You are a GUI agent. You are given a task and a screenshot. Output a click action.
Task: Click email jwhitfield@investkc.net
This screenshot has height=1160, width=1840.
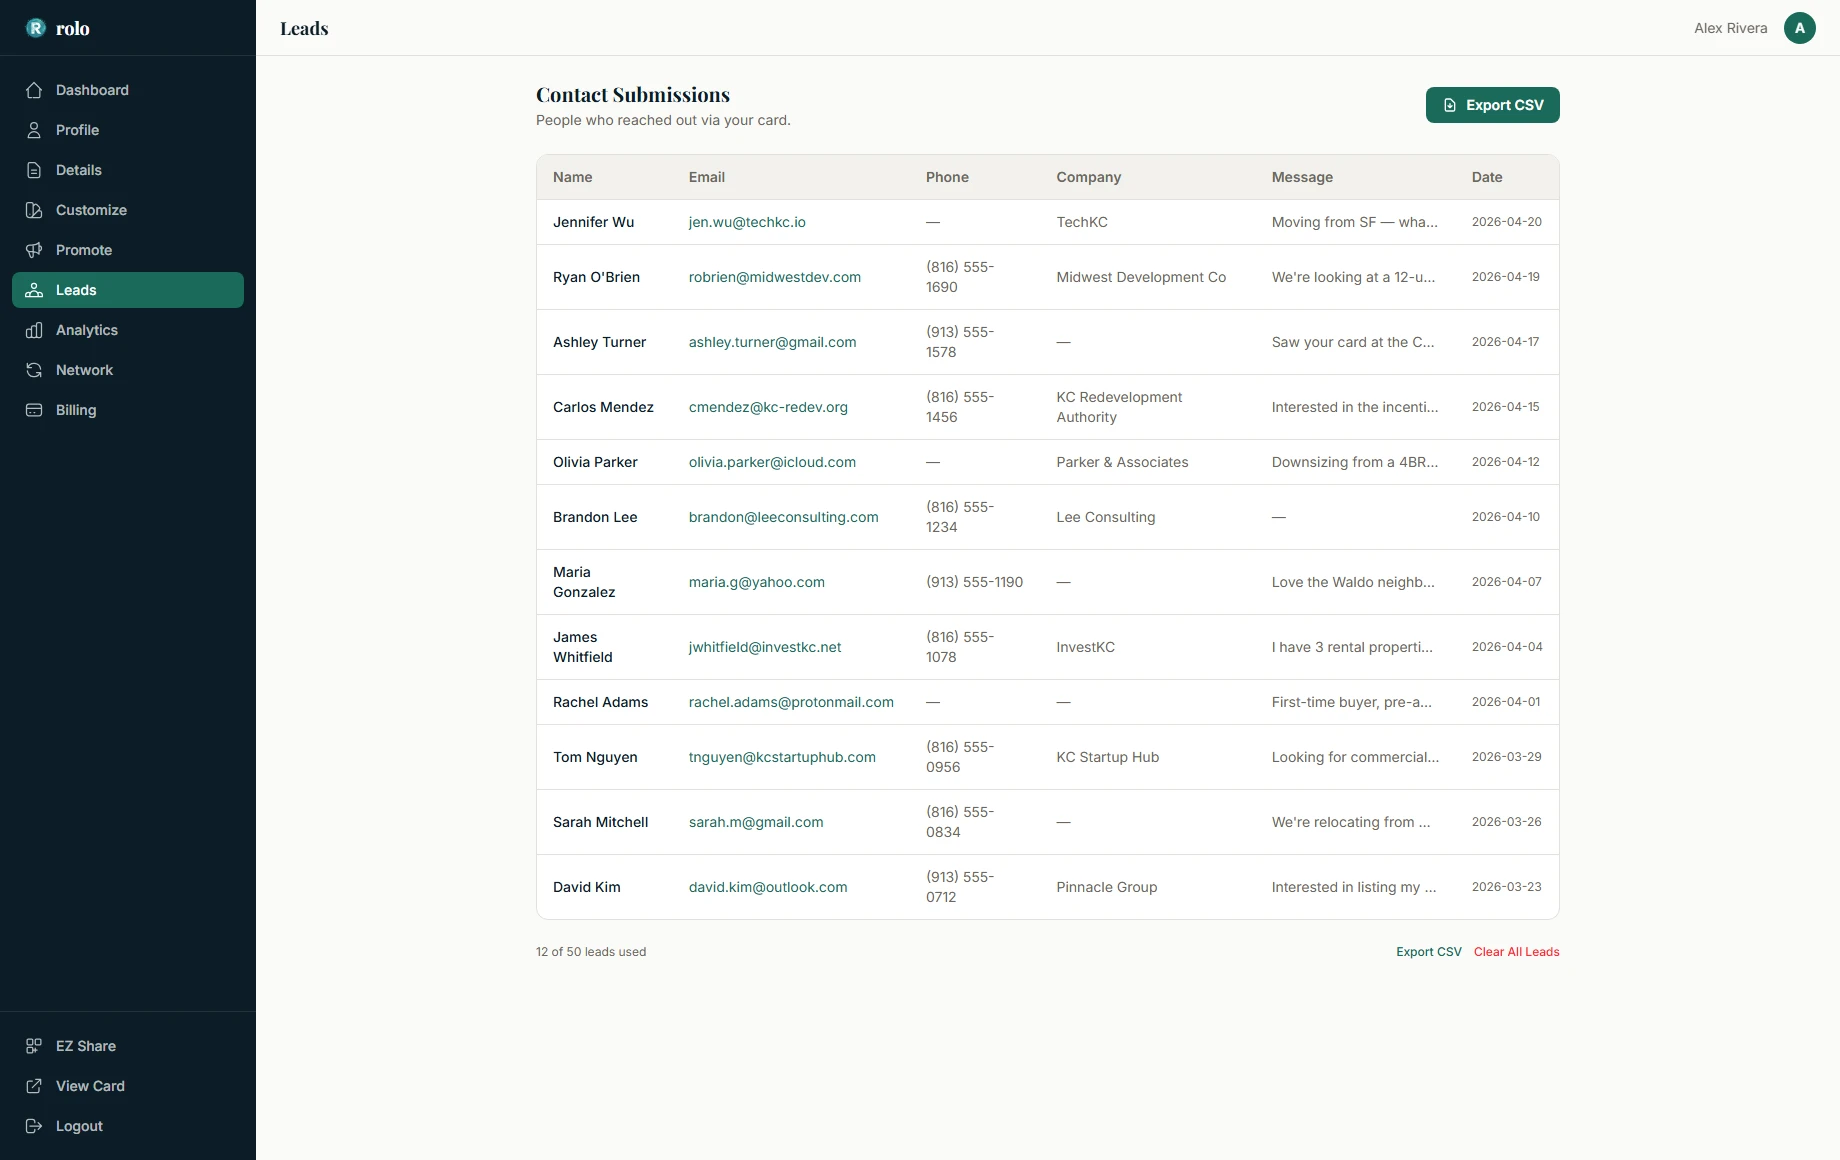click(765, 647)
